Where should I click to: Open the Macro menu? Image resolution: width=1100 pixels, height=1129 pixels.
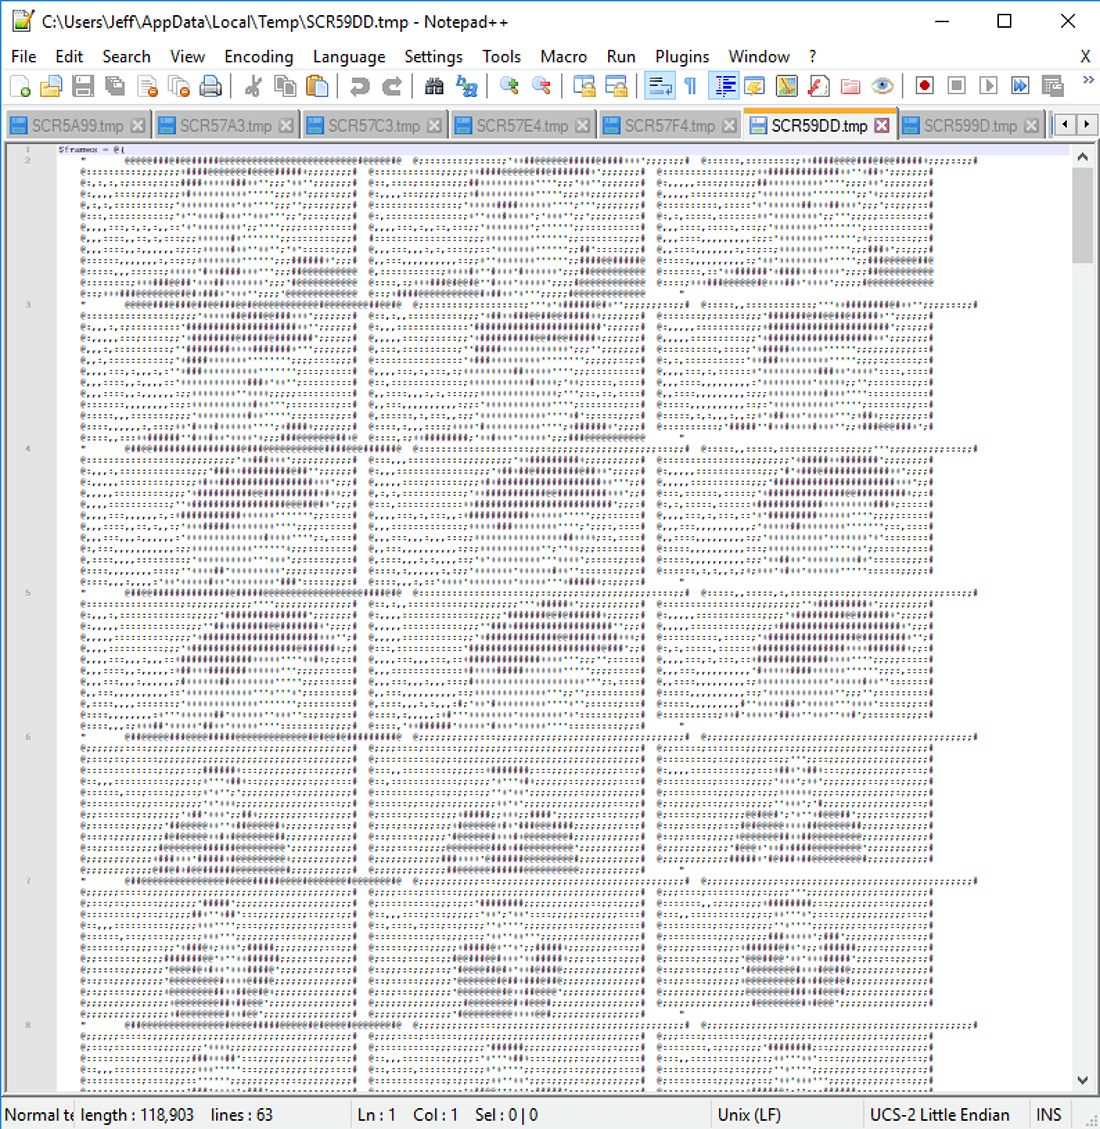(x=563, y=56)
